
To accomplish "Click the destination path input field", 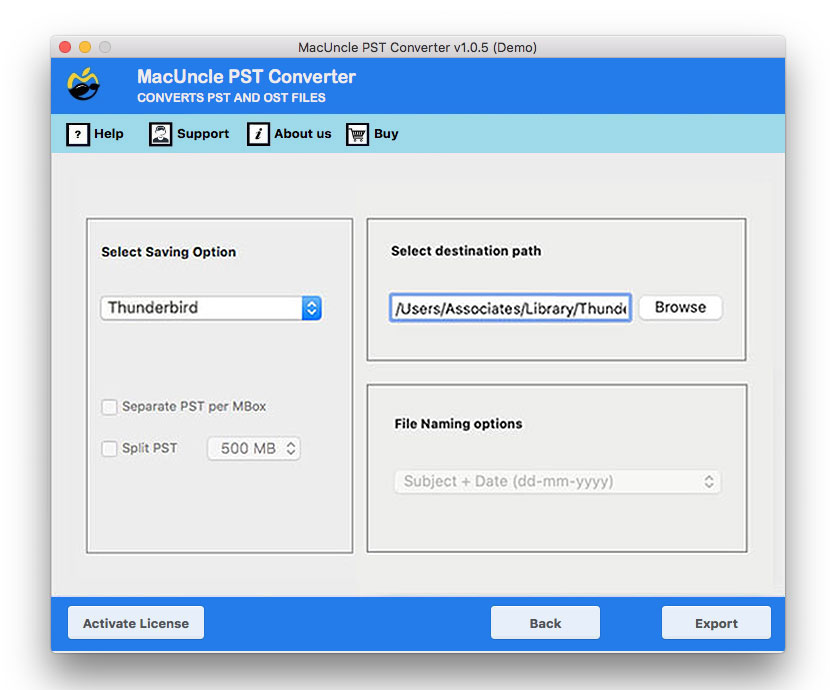I will tap(510, 307).
